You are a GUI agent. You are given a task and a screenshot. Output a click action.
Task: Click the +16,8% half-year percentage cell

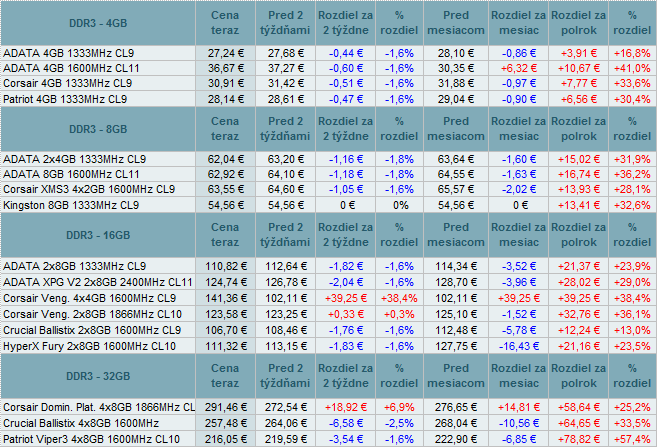632,53
